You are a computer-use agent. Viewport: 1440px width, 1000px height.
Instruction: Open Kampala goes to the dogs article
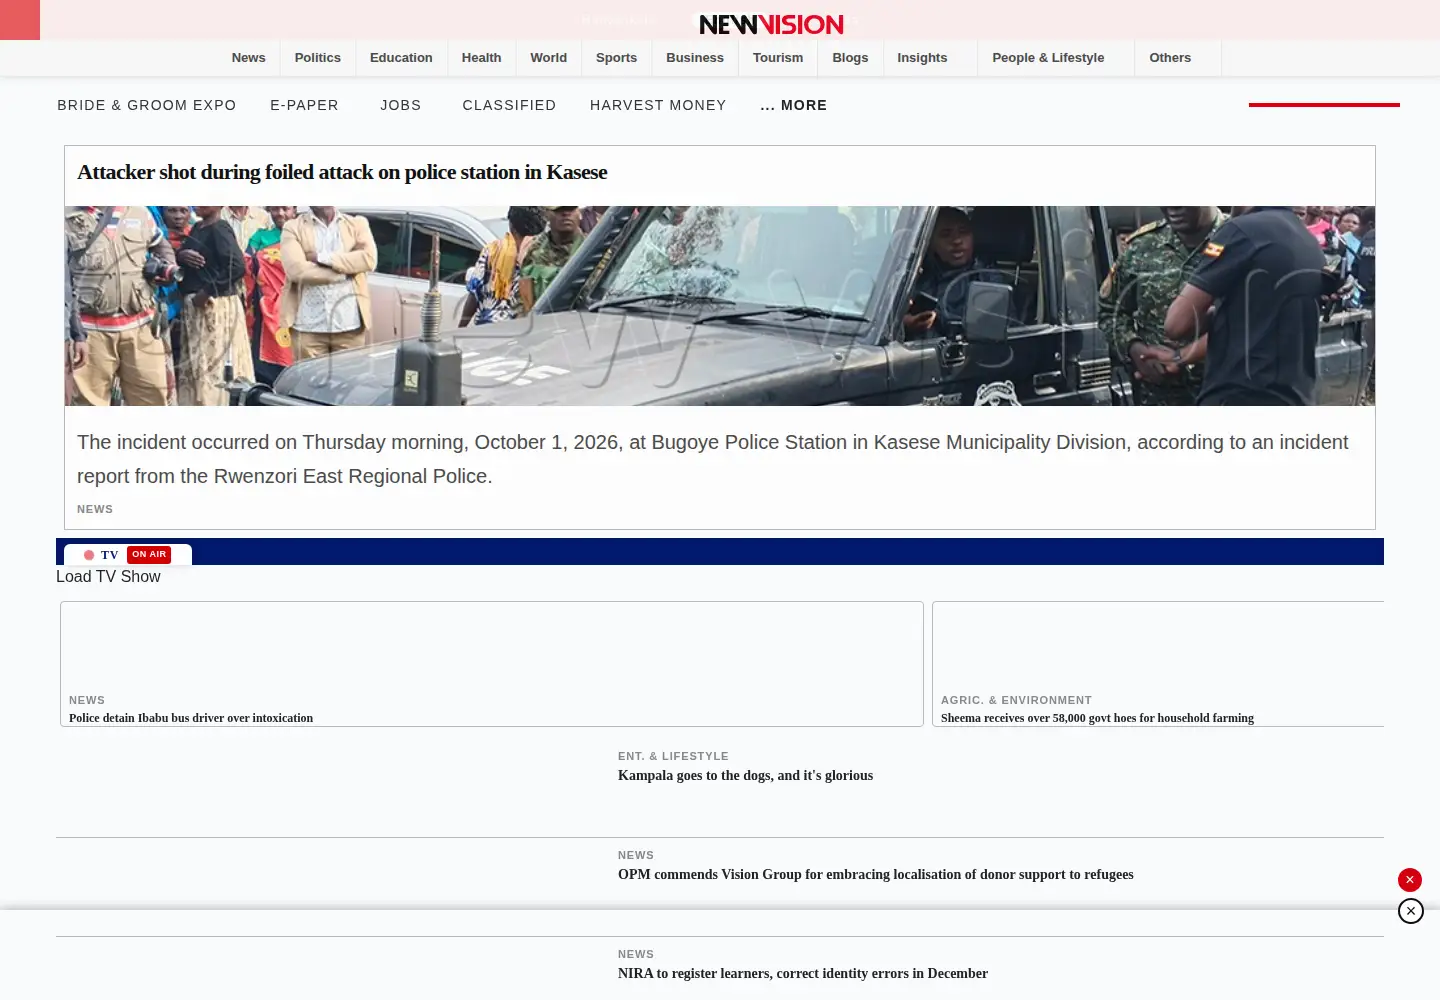tap(745, 775)
